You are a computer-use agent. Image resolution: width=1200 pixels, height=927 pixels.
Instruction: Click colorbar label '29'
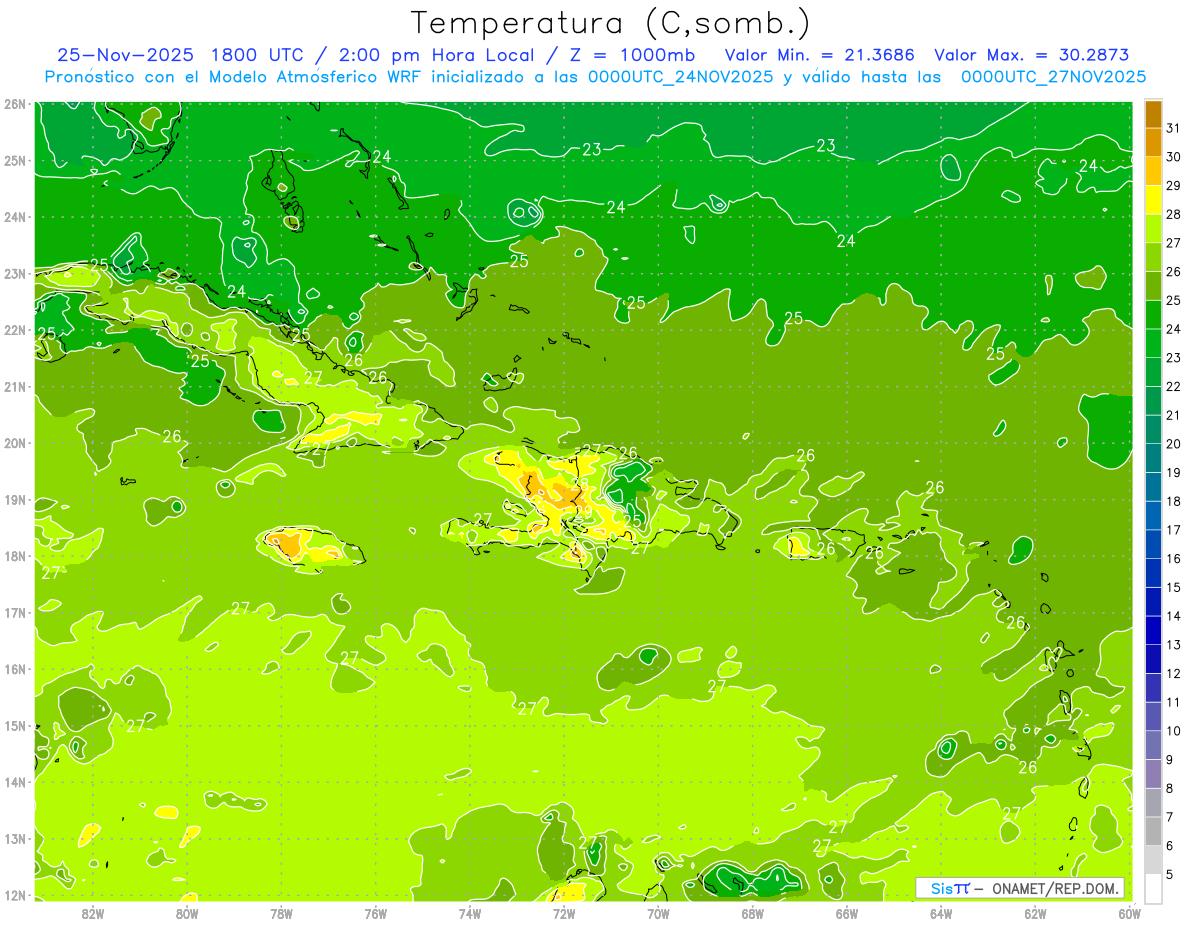tap(1173, 186)
